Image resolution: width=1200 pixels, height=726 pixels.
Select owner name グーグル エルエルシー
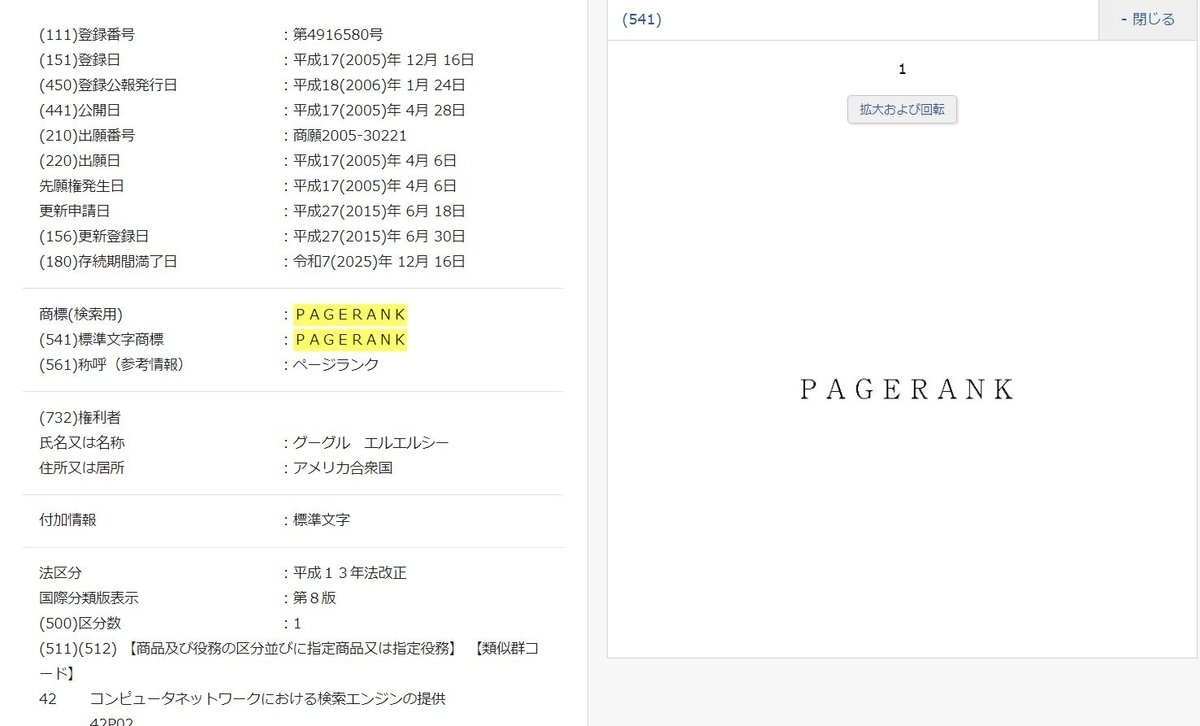371,442
